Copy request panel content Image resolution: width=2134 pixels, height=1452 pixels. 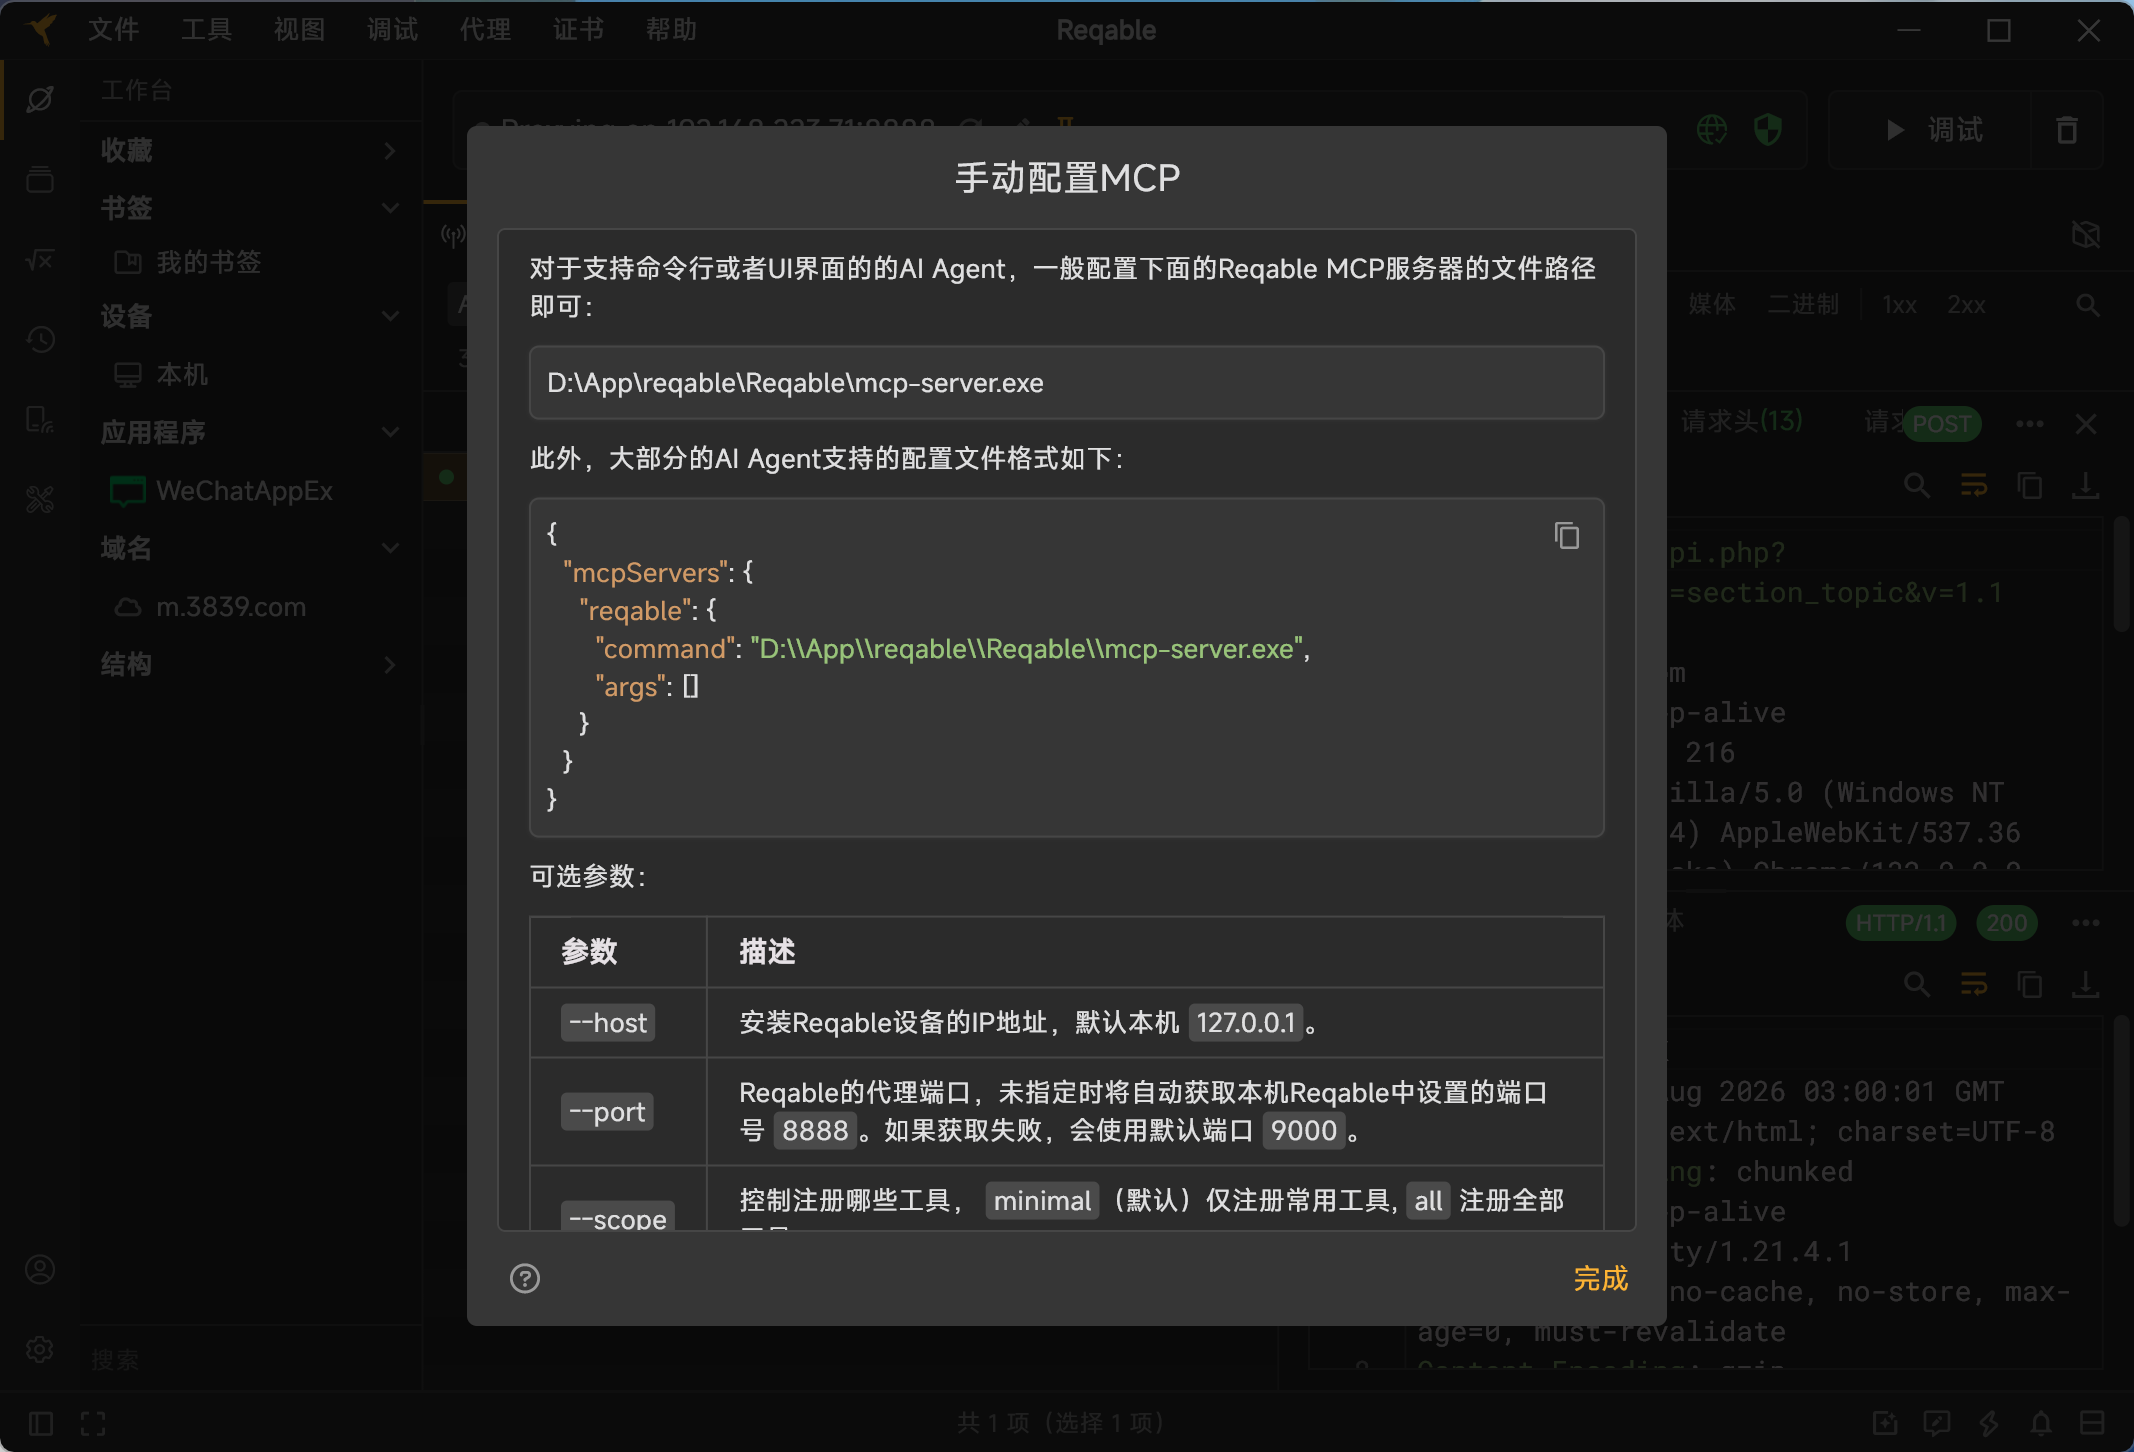tap(2029, 486)
